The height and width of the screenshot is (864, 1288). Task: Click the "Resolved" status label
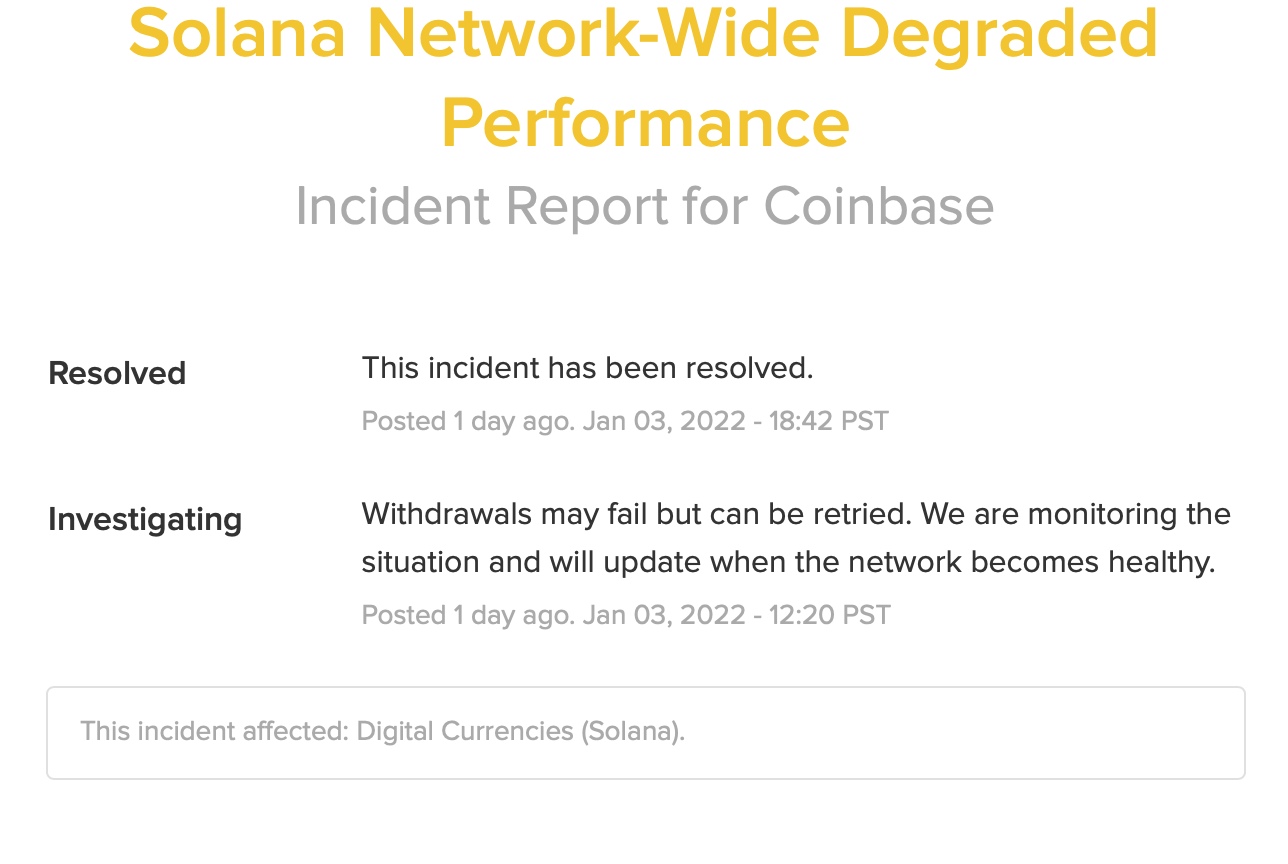coord(117,373)
